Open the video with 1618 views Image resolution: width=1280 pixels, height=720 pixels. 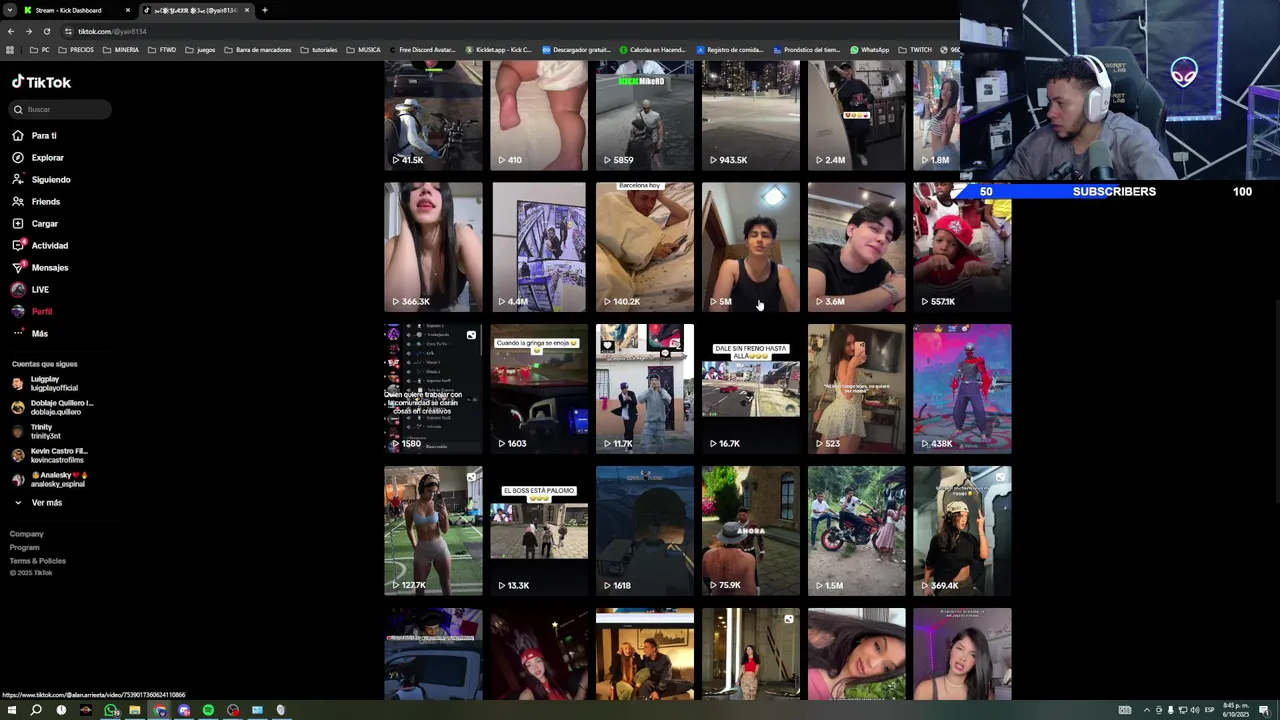[x=645, y=531]
